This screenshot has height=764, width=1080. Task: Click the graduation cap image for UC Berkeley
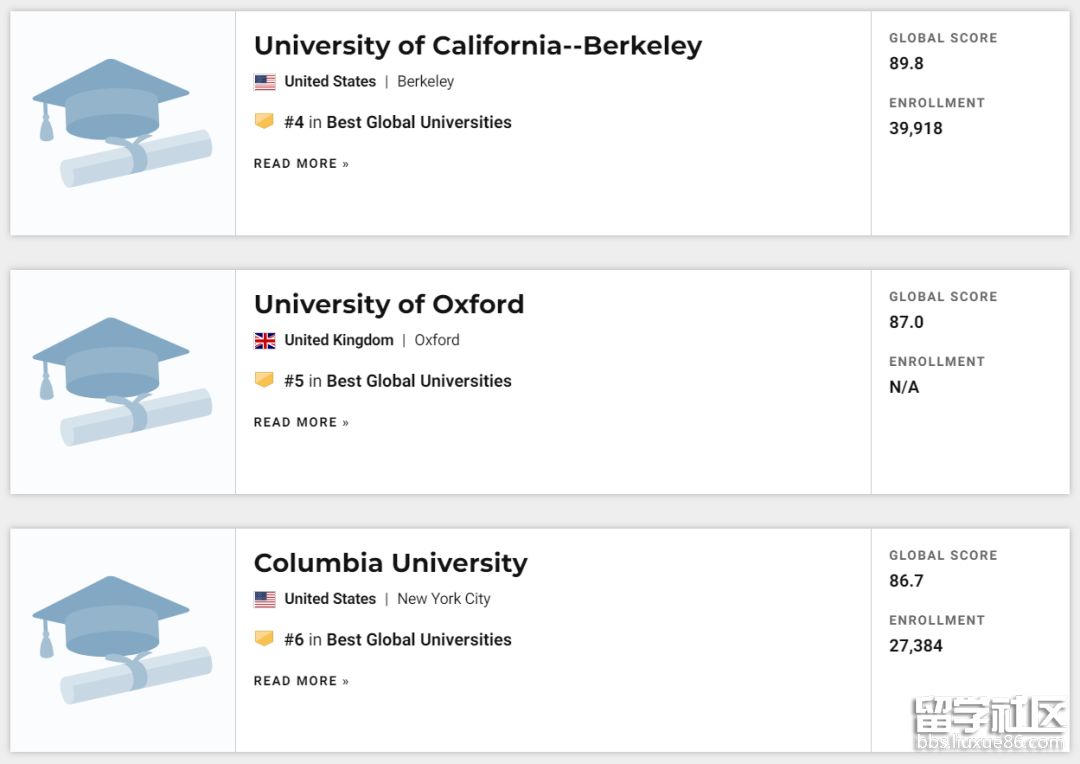[x=122, y=122]
